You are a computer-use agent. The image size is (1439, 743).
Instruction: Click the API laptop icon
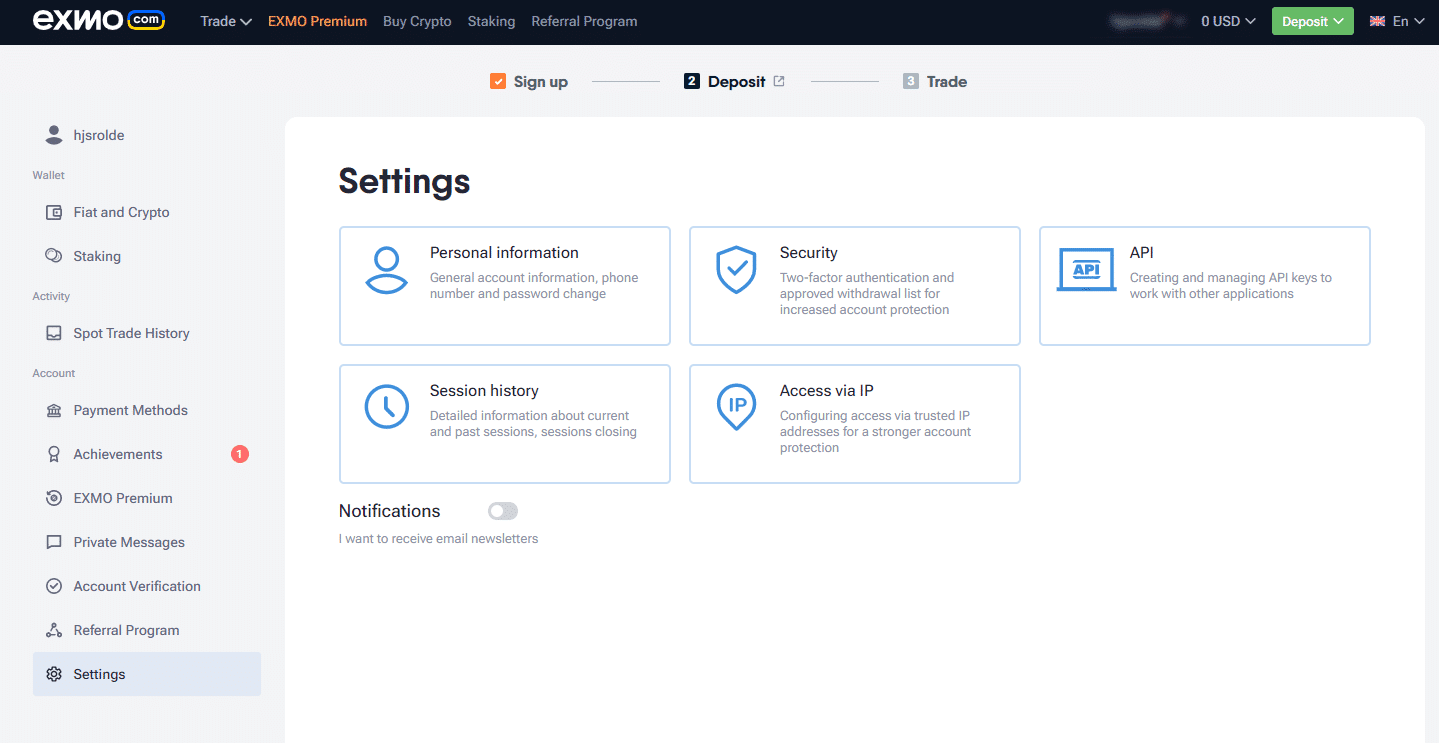(1086, 270)
